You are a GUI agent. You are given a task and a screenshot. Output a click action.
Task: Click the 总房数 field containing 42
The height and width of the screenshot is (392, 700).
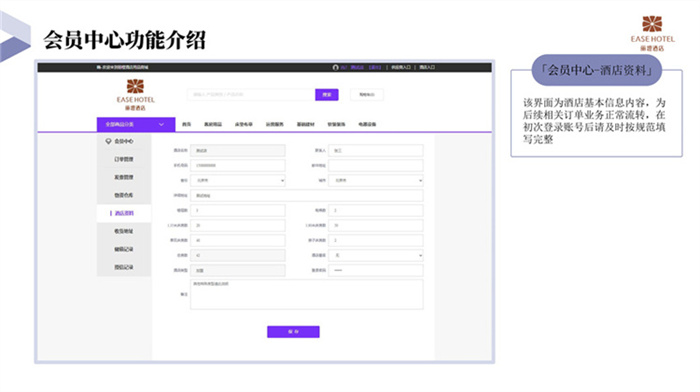[x=238, y=255]
